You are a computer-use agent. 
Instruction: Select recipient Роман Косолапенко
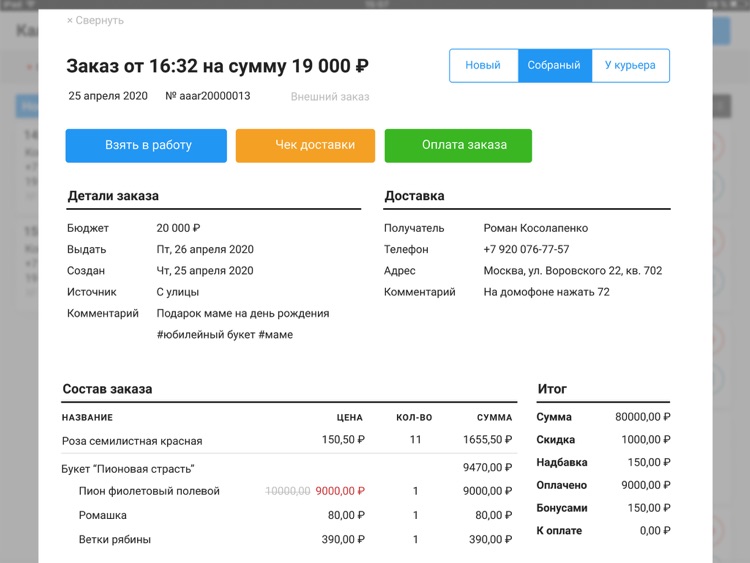coord(536,228)
